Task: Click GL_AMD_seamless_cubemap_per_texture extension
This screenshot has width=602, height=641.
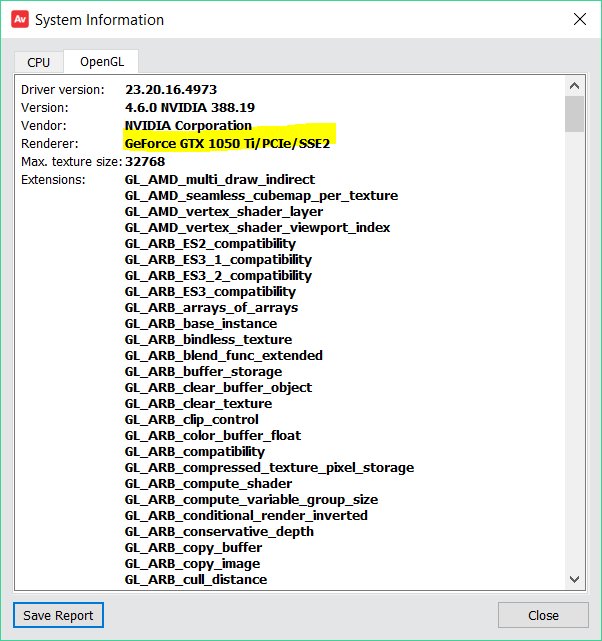Action: click(261, 195)
